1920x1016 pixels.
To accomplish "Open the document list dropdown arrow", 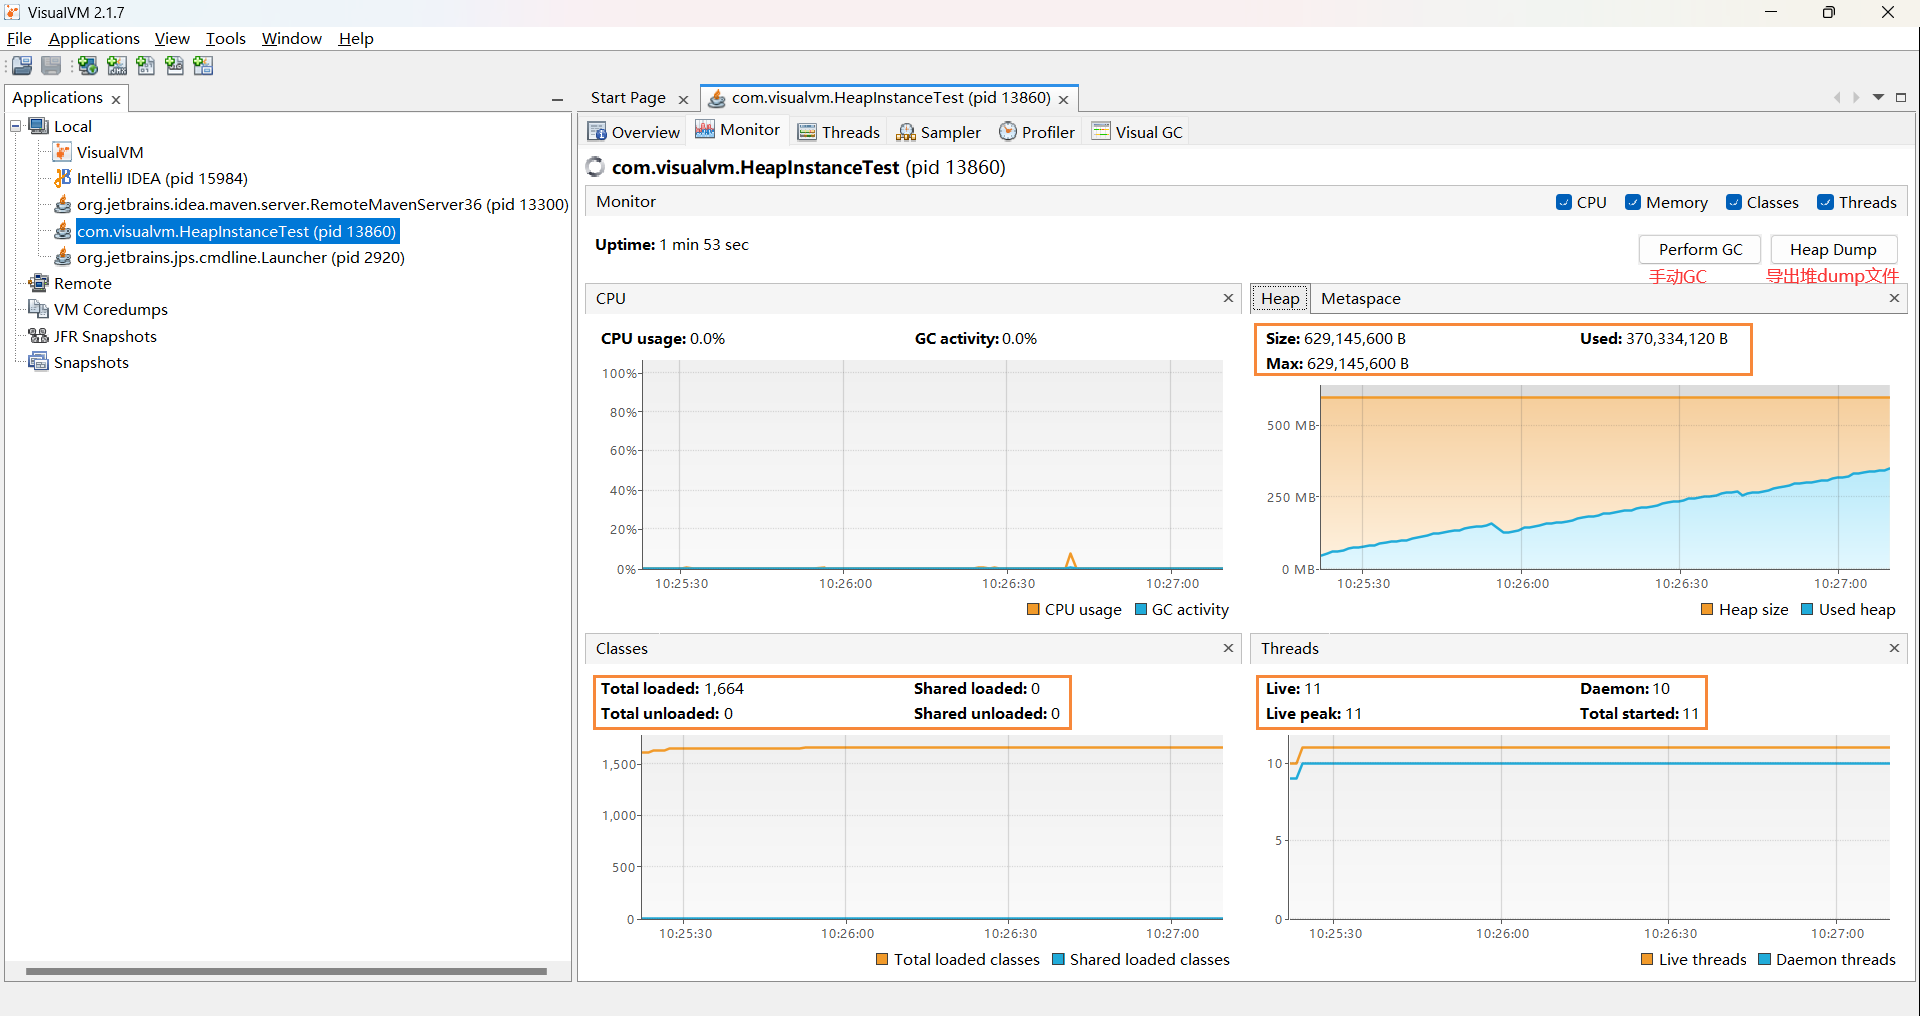I will coord(1878,97).
